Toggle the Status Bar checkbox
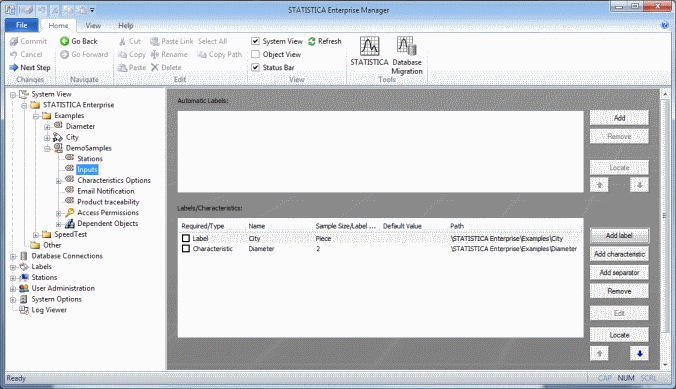The height and width of the screenshot is (389, 676). (256, 67)
